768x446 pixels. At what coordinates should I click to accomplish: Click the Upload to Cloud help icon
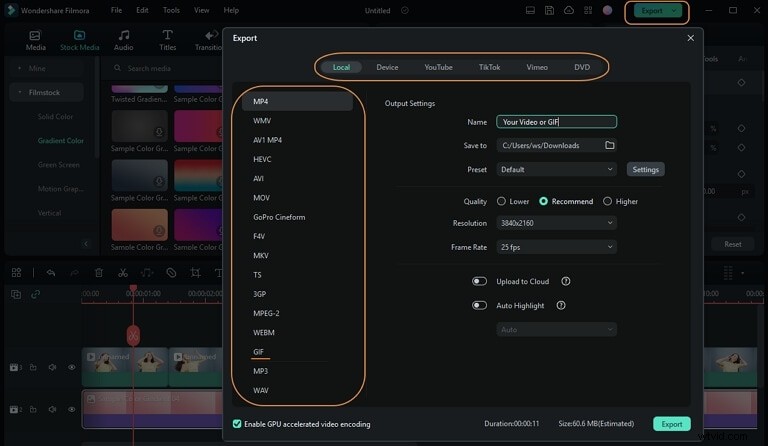pos(566,282)
